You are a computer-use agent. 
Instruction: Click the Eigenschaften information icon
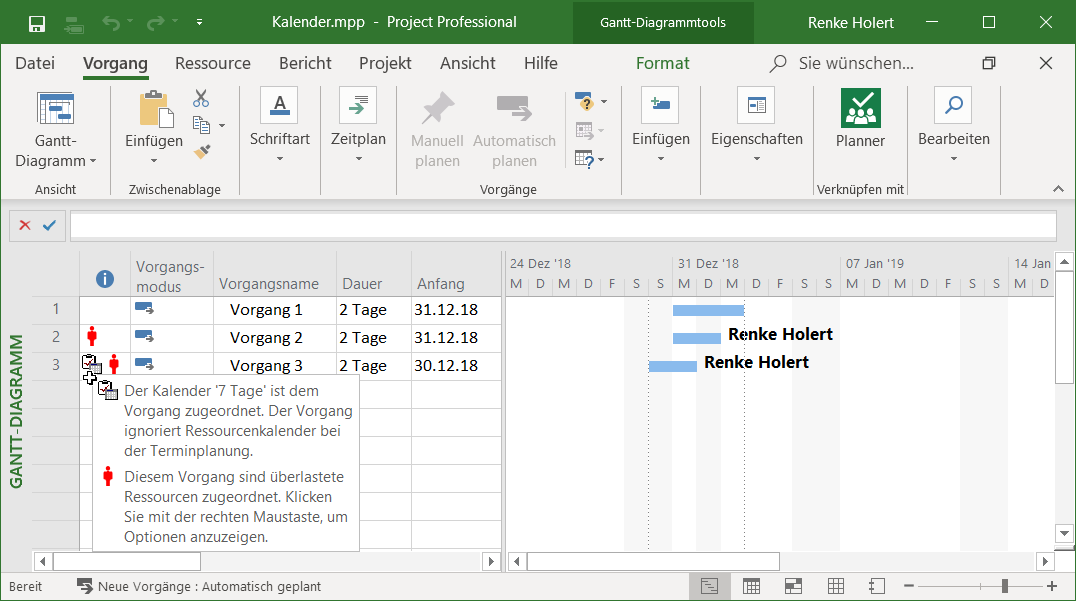point(756,105)
